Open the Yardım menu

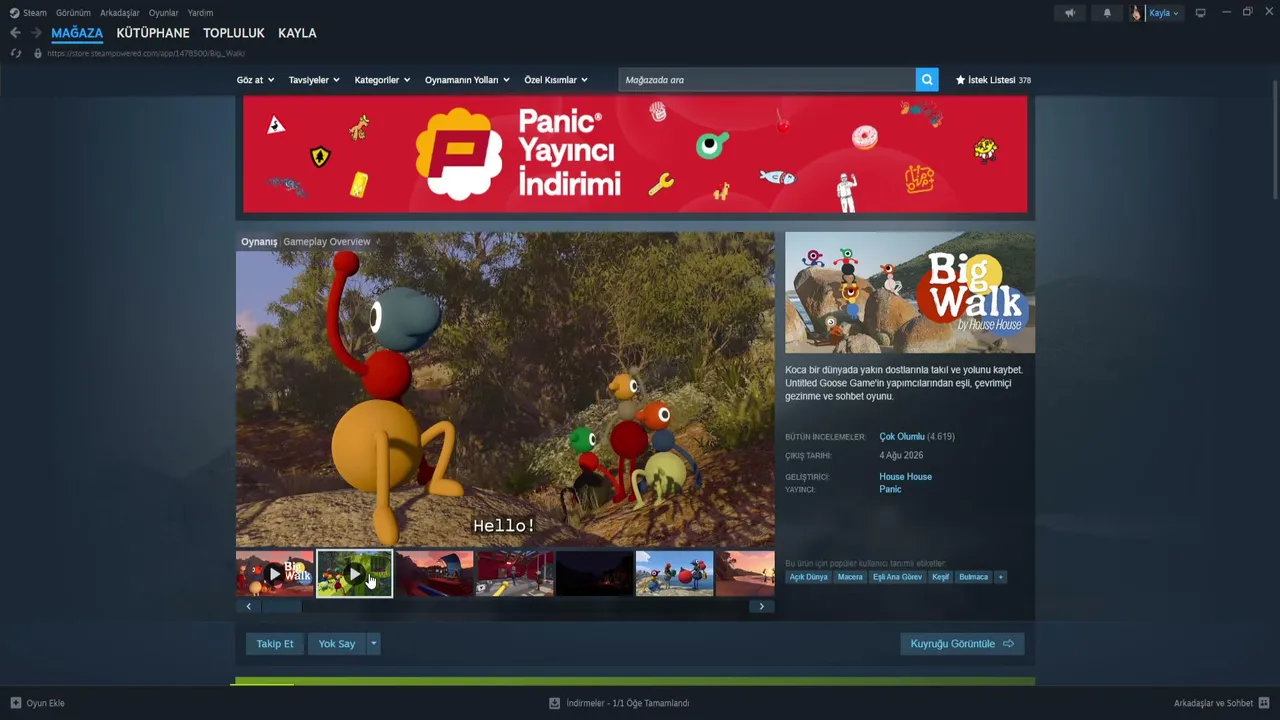point(200,13)
